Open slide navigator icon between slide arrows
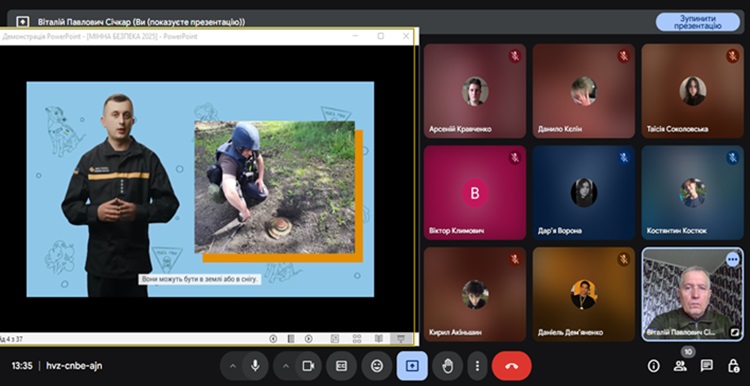This screenshot has height=386, width=750. (291, 339)
